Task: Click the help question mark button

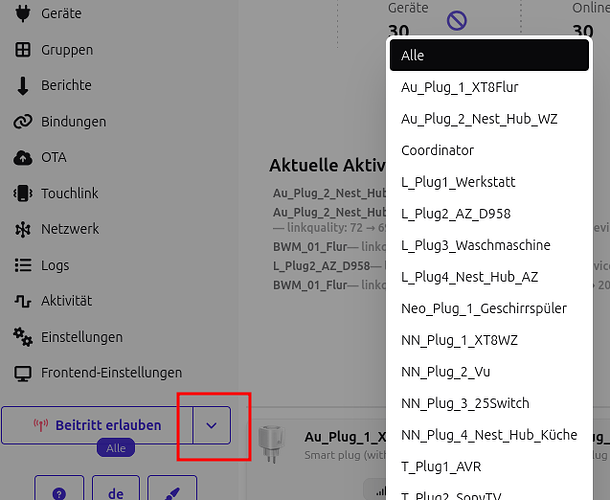Action: 59,491
